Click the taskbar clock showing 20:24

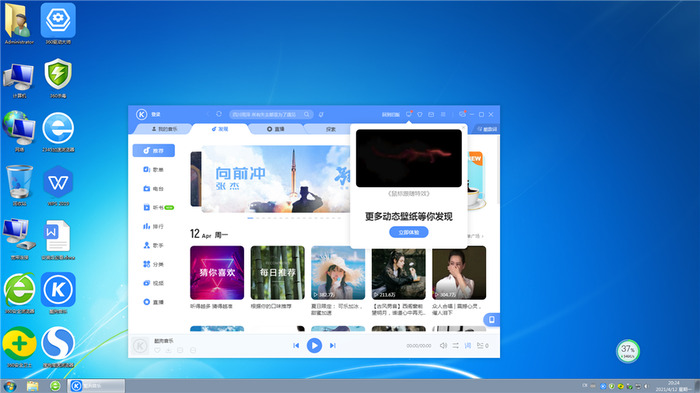pos(674,386)
